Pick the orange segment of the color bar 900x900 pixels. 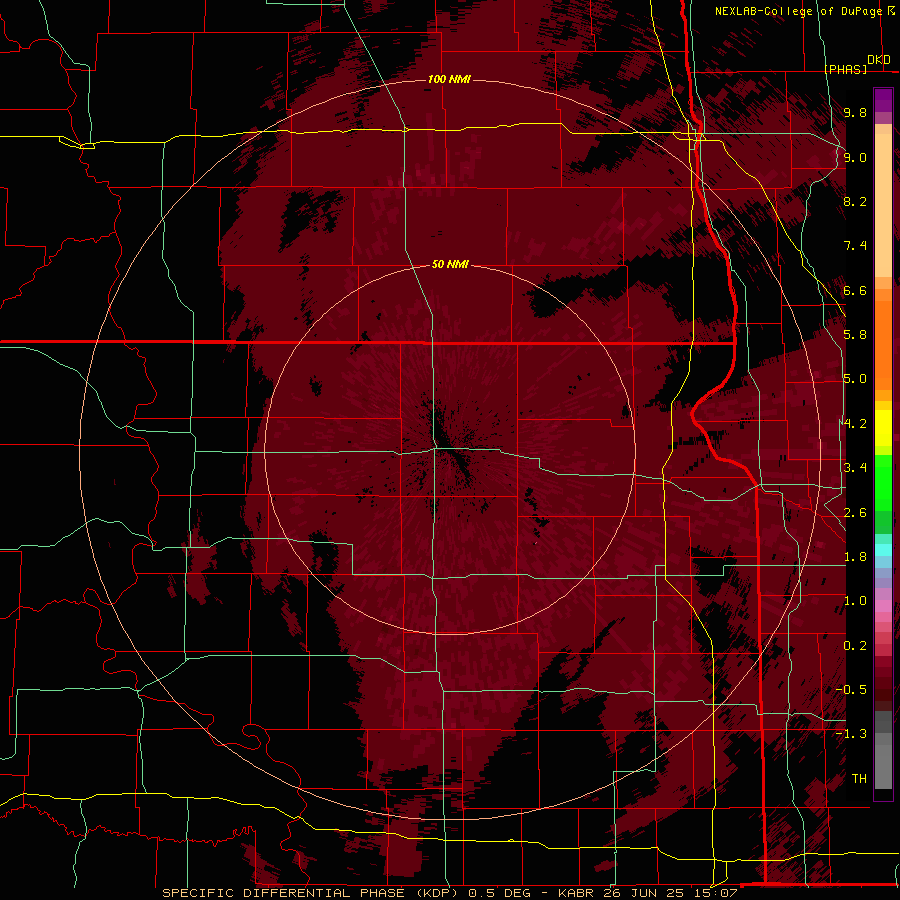(883, 345)
